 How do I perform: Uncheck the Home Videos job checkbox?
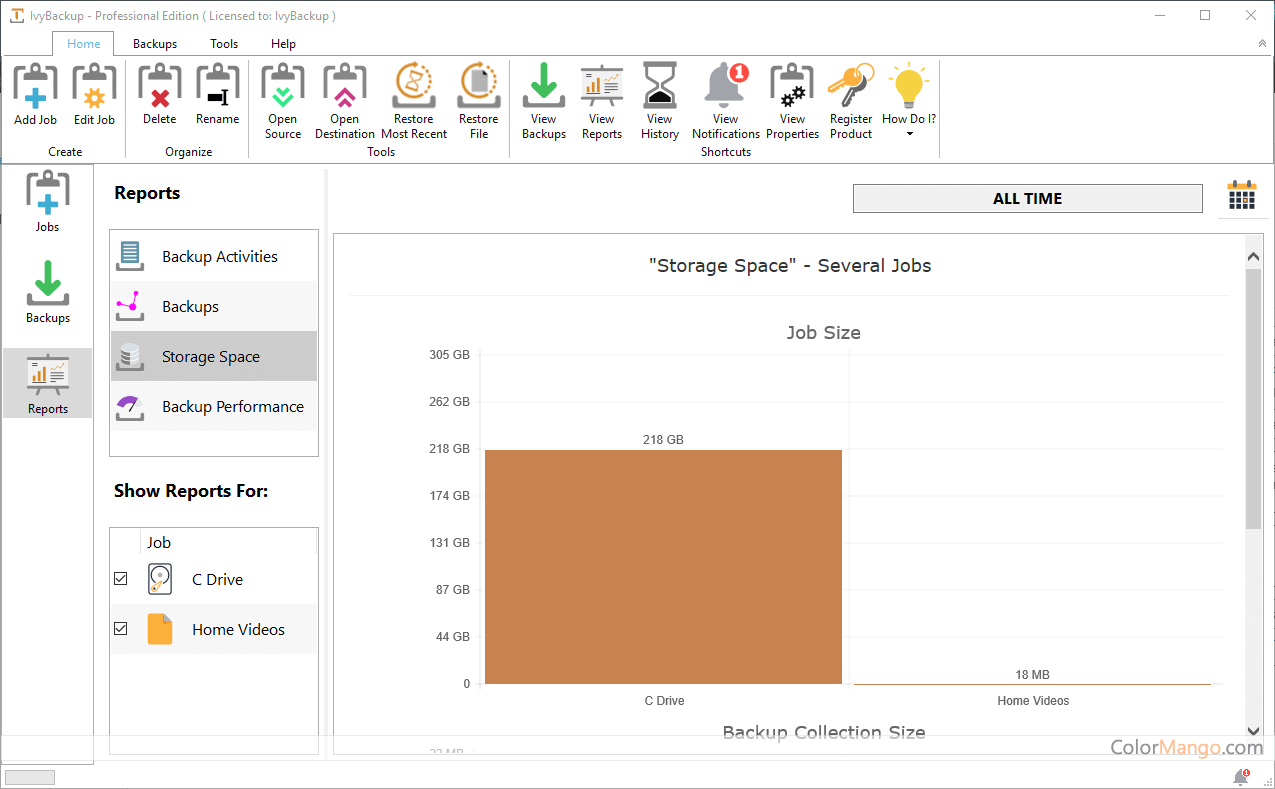coord(121,629)
